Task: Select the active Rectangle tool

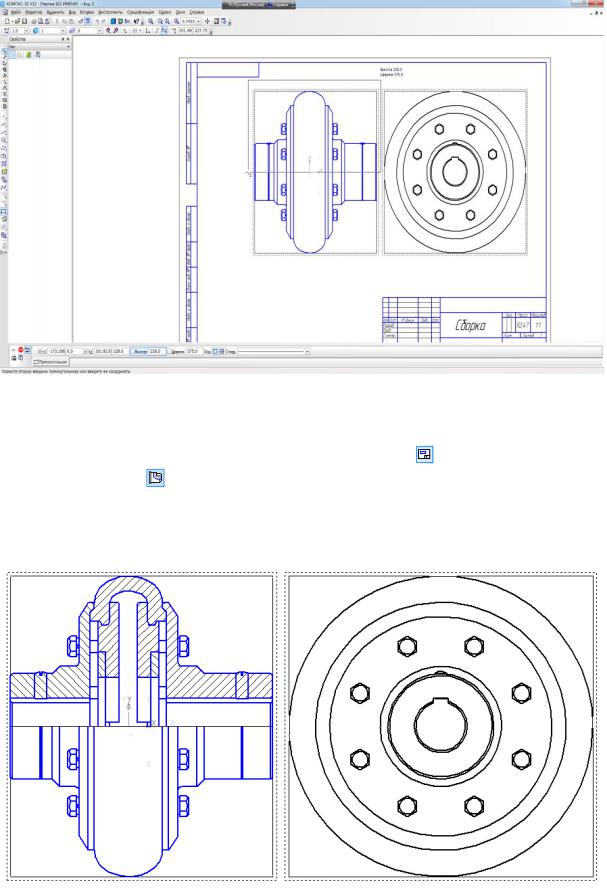Action: tap(5, 211)
